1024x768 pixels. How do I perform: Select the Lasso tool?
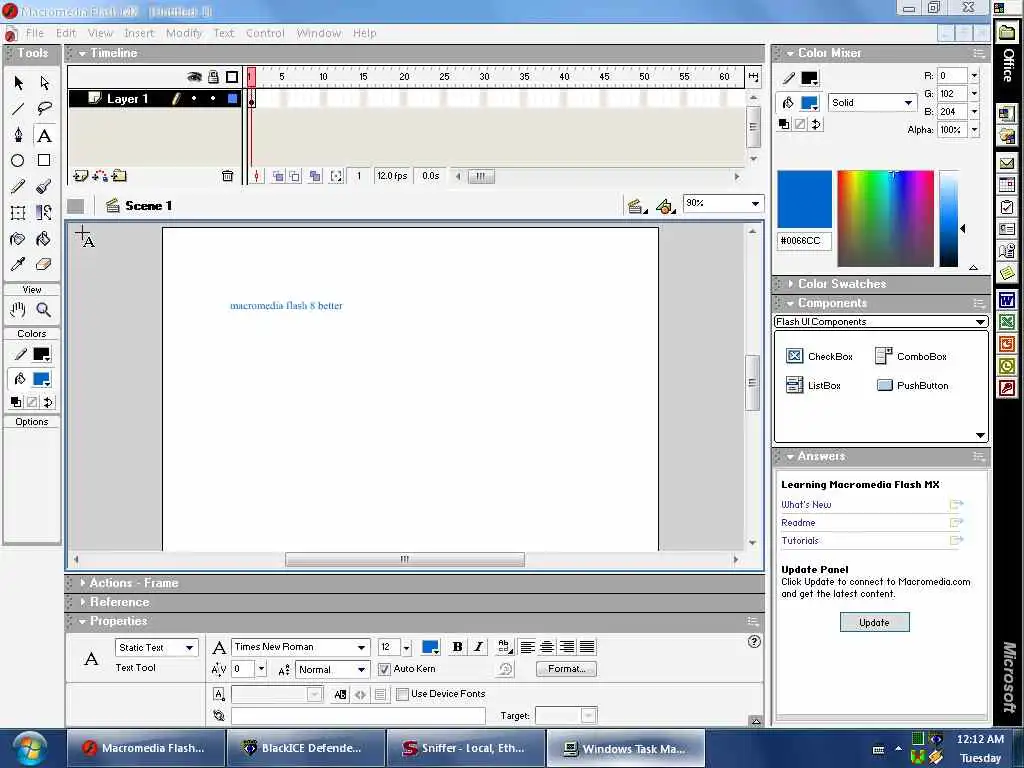(x=44, y=108)
